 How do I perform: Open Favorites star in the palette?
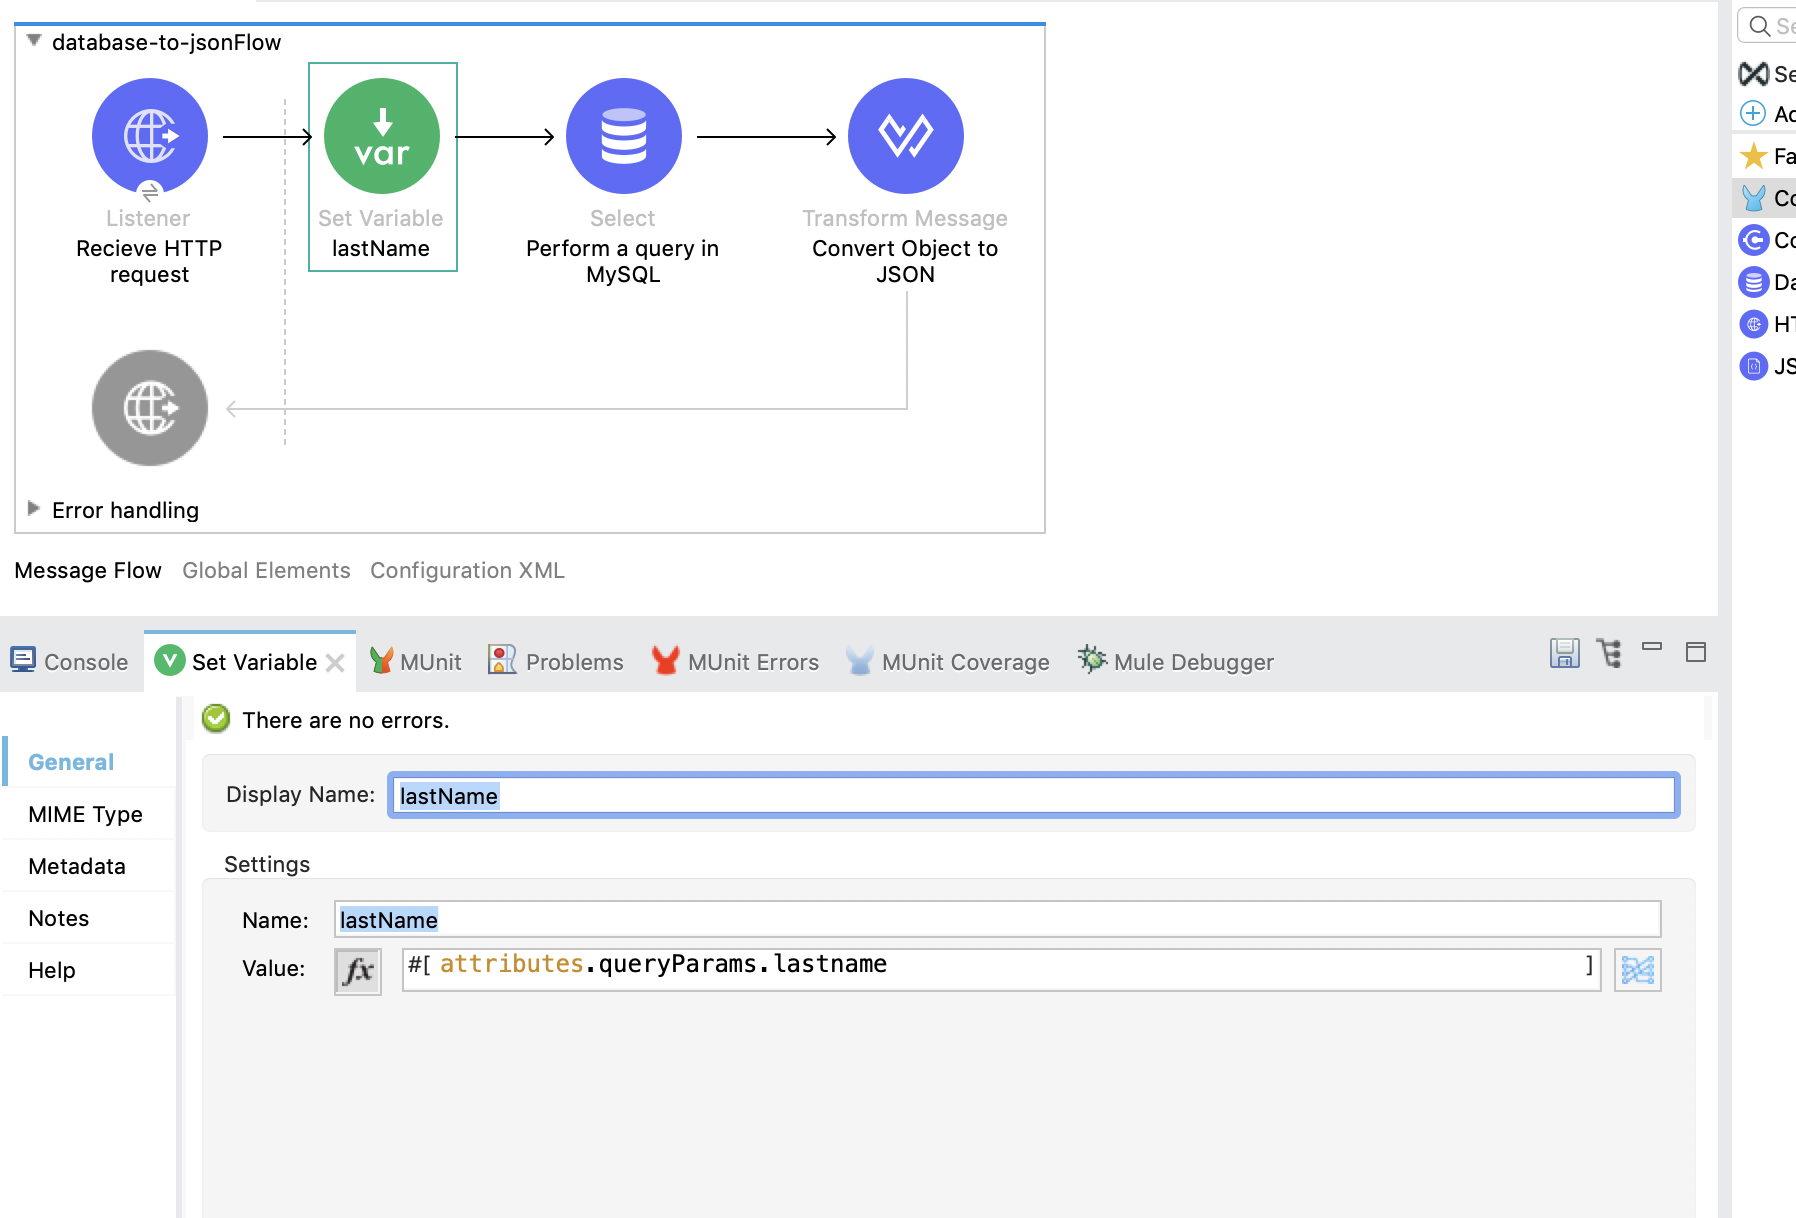(1754, 156)
